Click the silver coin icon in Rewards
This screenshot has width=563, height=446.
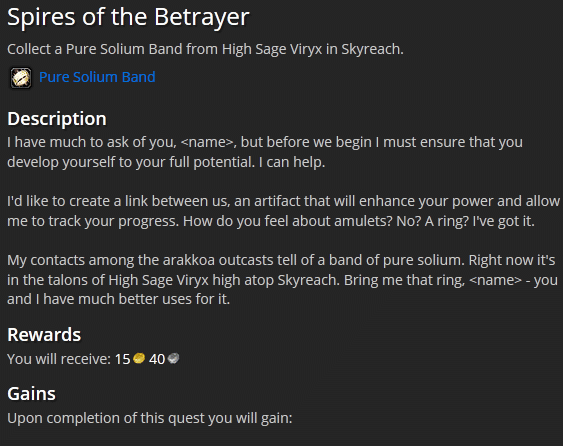(x=173, y=358)
